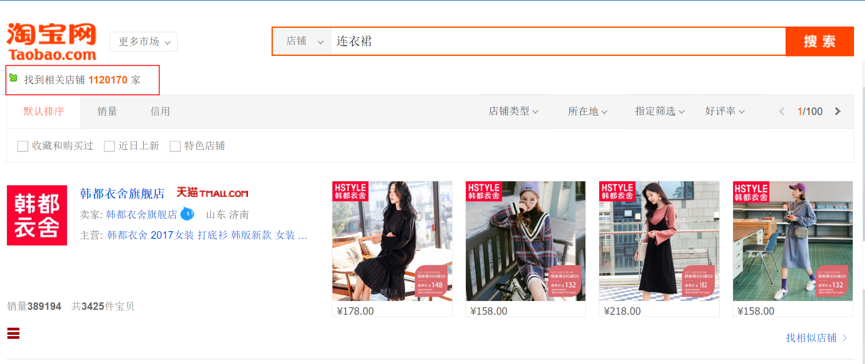Click the 找相似店铺 link

[x=816, y=338]
